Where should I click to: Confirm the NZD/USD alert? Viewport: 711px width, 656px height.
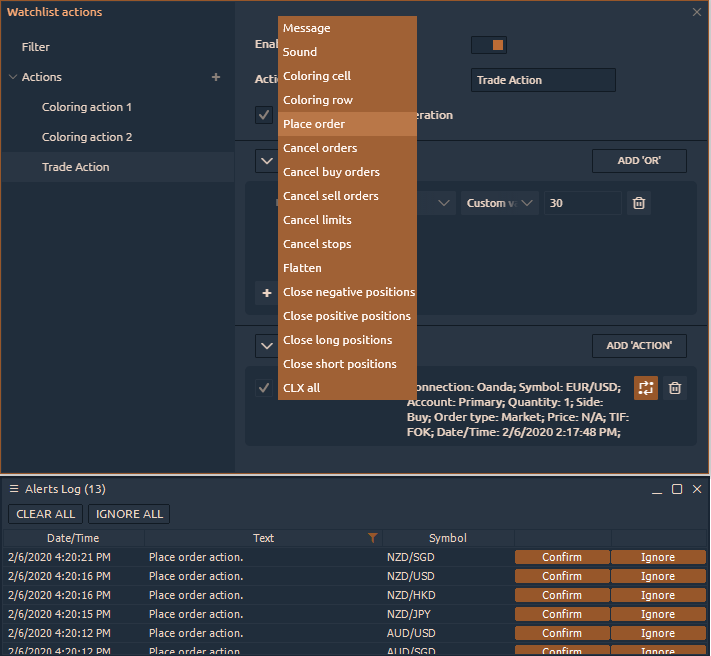(562, 576)
